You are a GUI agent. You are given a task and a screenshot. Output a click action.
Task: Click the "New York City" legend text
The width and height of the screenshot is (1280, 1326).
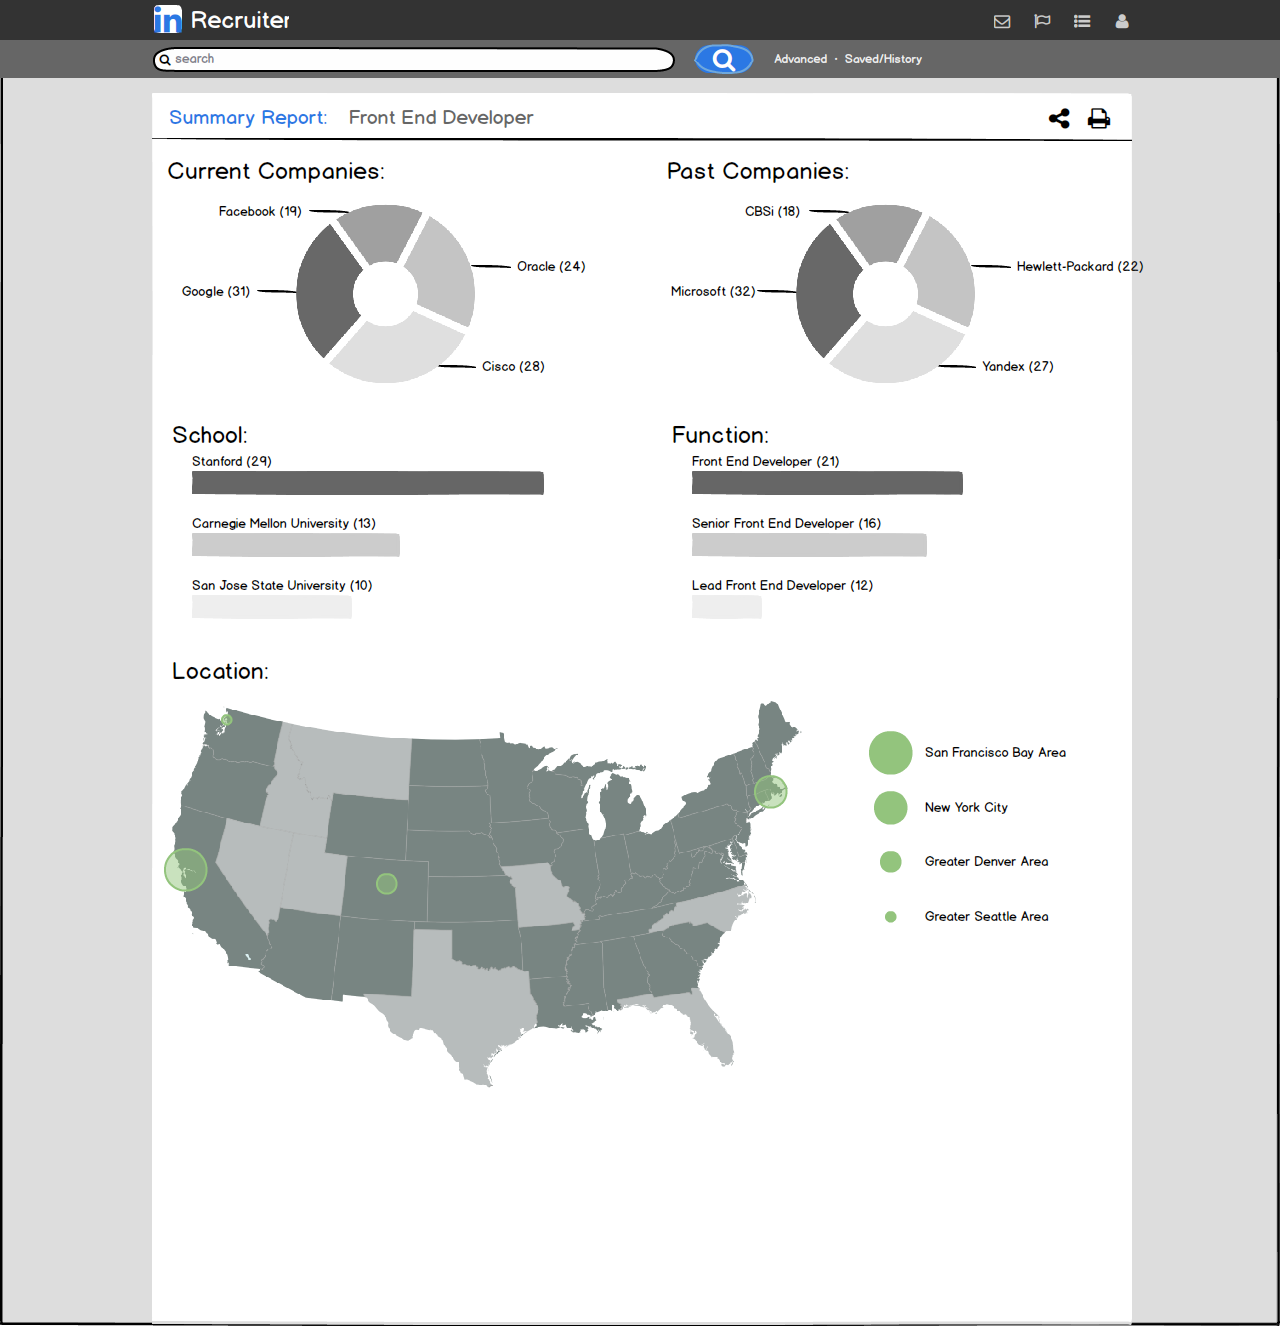(x=966, y=808)
